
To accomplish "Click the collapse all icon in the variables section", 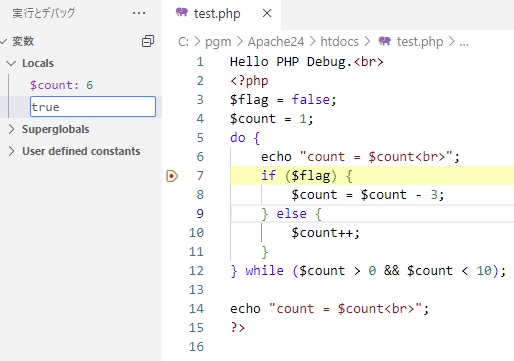I will click(148, 41).
